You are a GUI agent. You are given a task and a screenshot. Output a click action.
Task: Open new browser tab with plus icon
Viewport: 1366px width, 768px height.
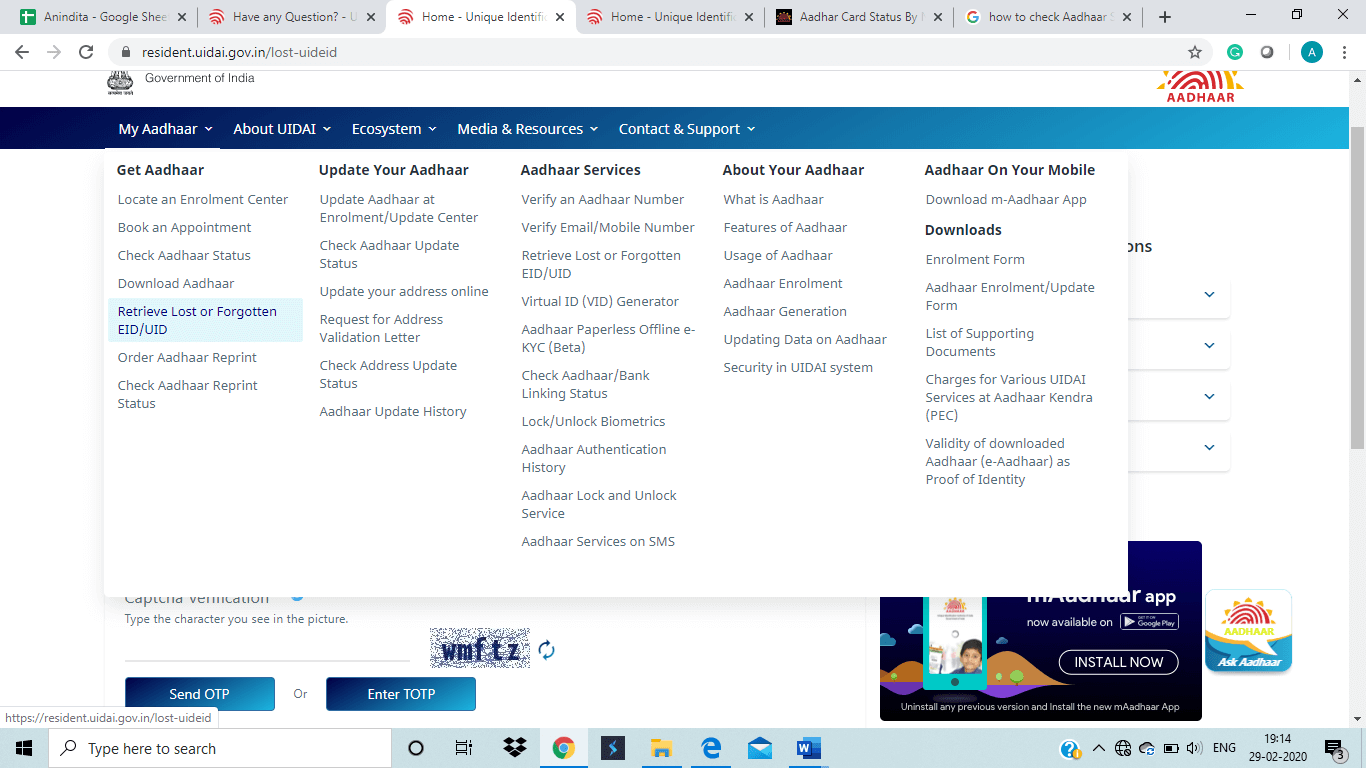point(1165,17)
